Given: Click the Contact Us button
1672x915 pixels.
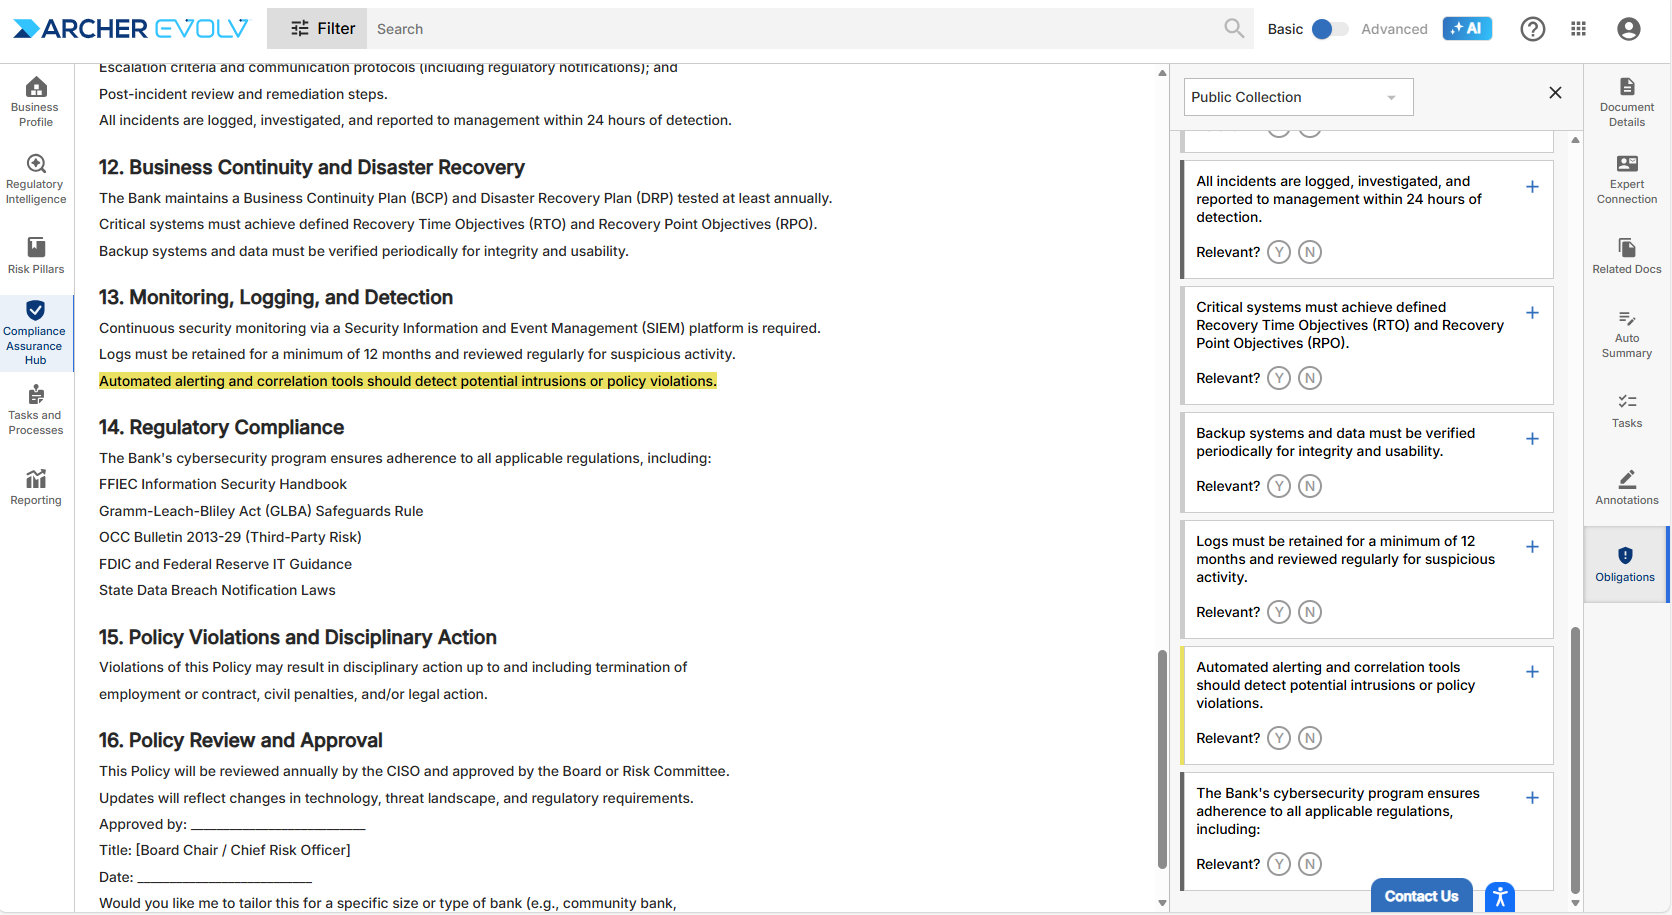Looking at the screenshot, I should point(1420,896).
